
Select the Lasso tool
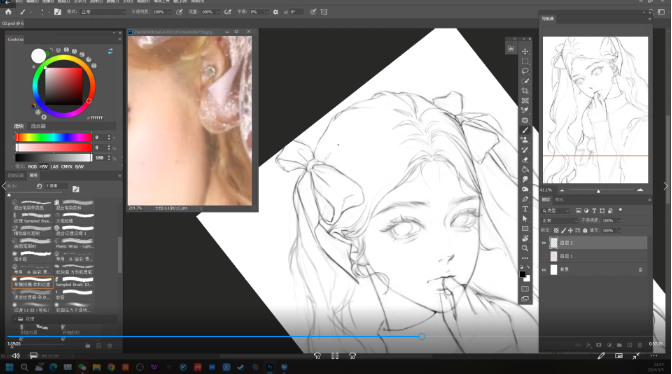[525, 71]
